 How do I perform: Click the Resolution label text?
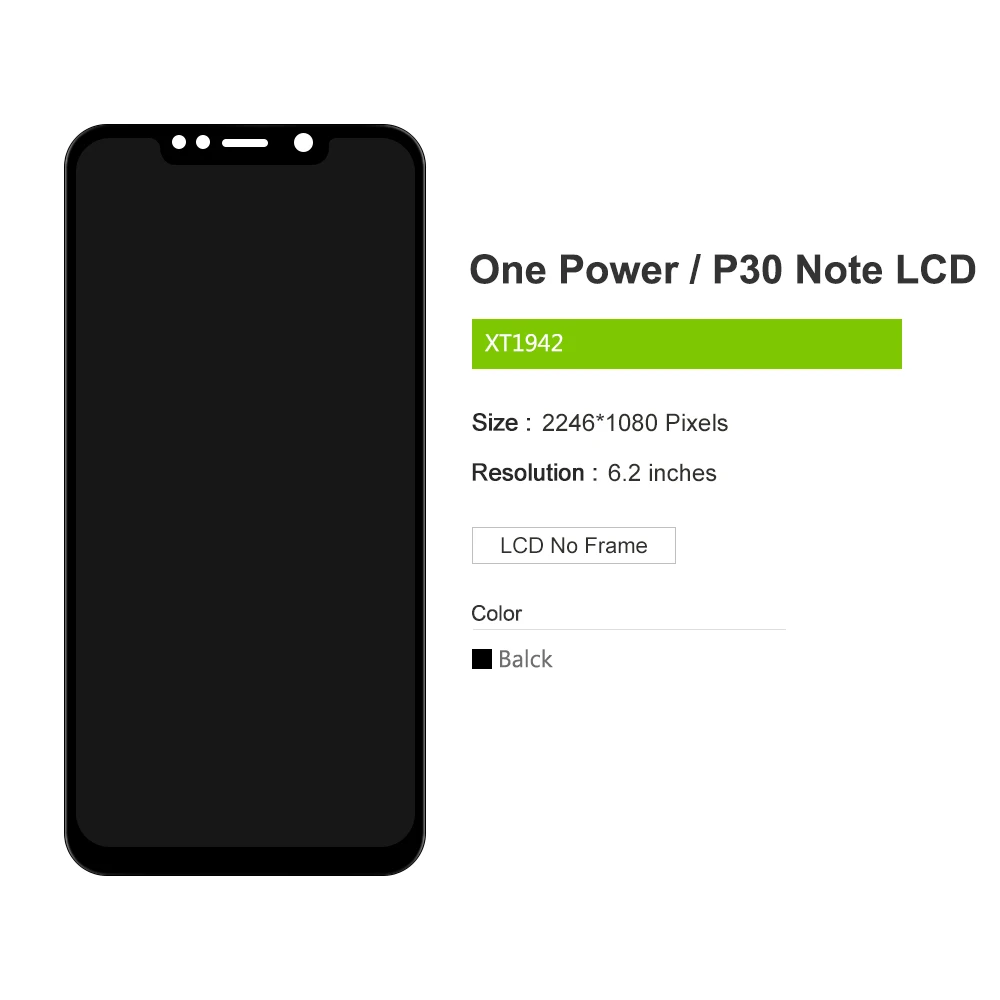point(527,473)
